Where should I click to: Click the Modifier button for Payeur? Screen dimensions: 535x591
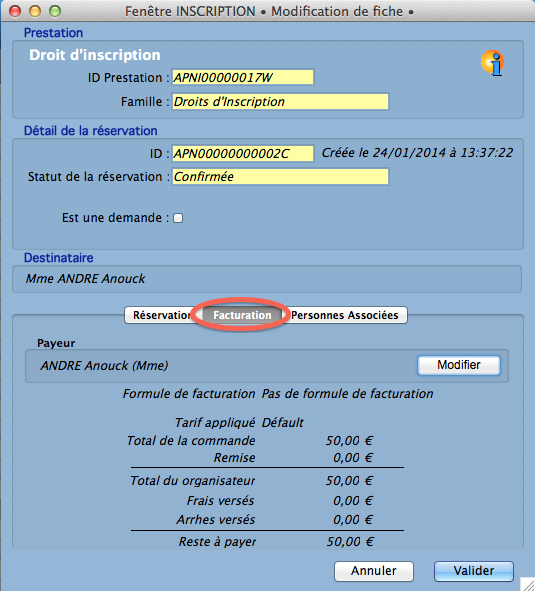(x=459, y=365)
